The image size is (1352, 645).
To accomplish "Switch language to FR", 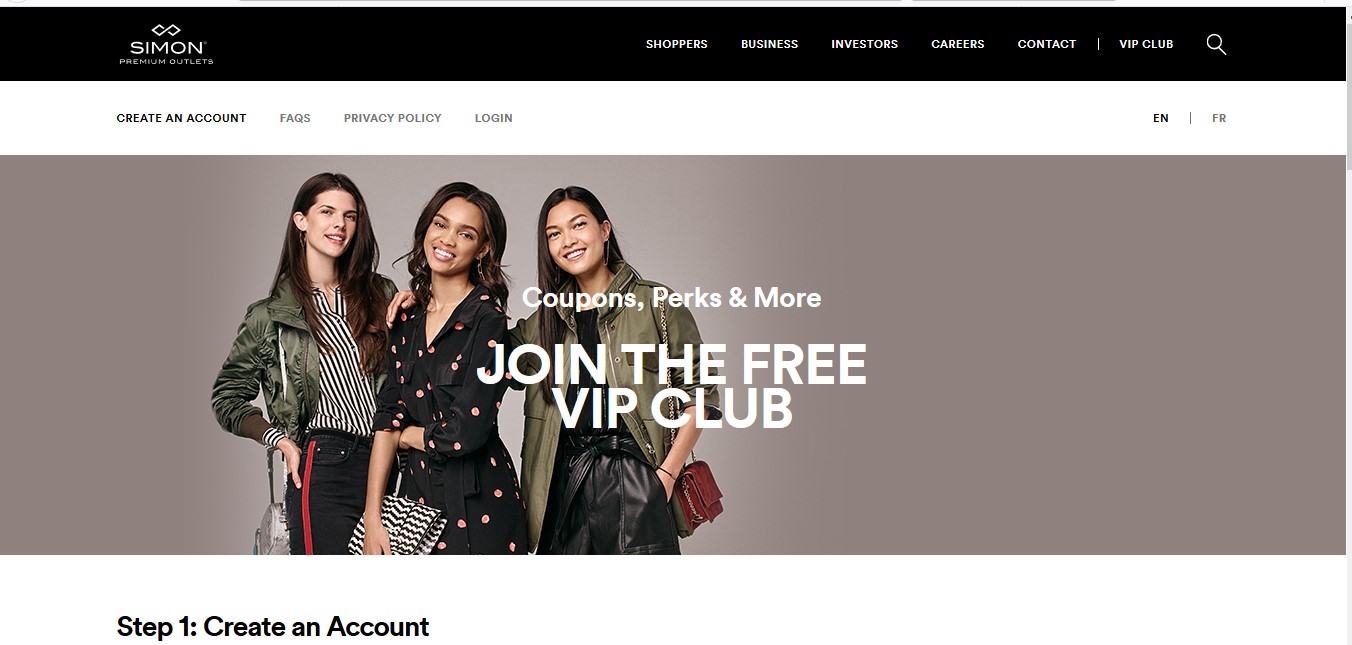I will [1219, 118].
